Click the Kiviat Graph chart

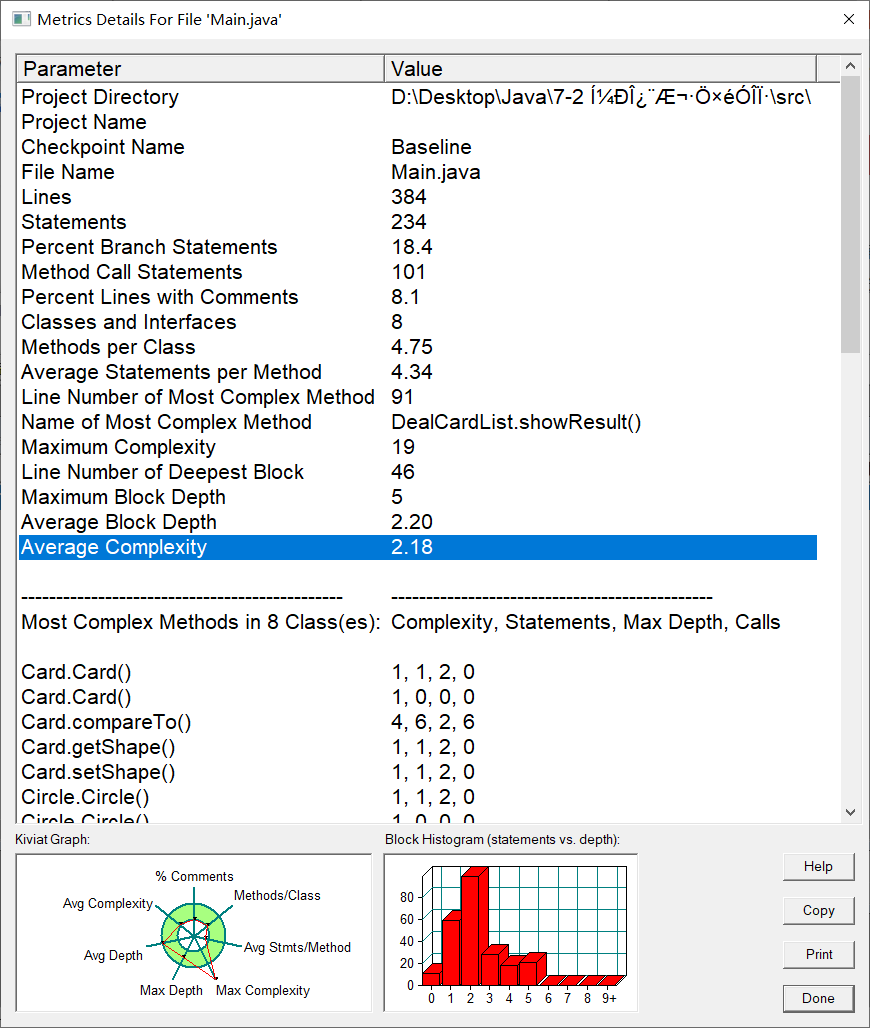coord(194,933)
